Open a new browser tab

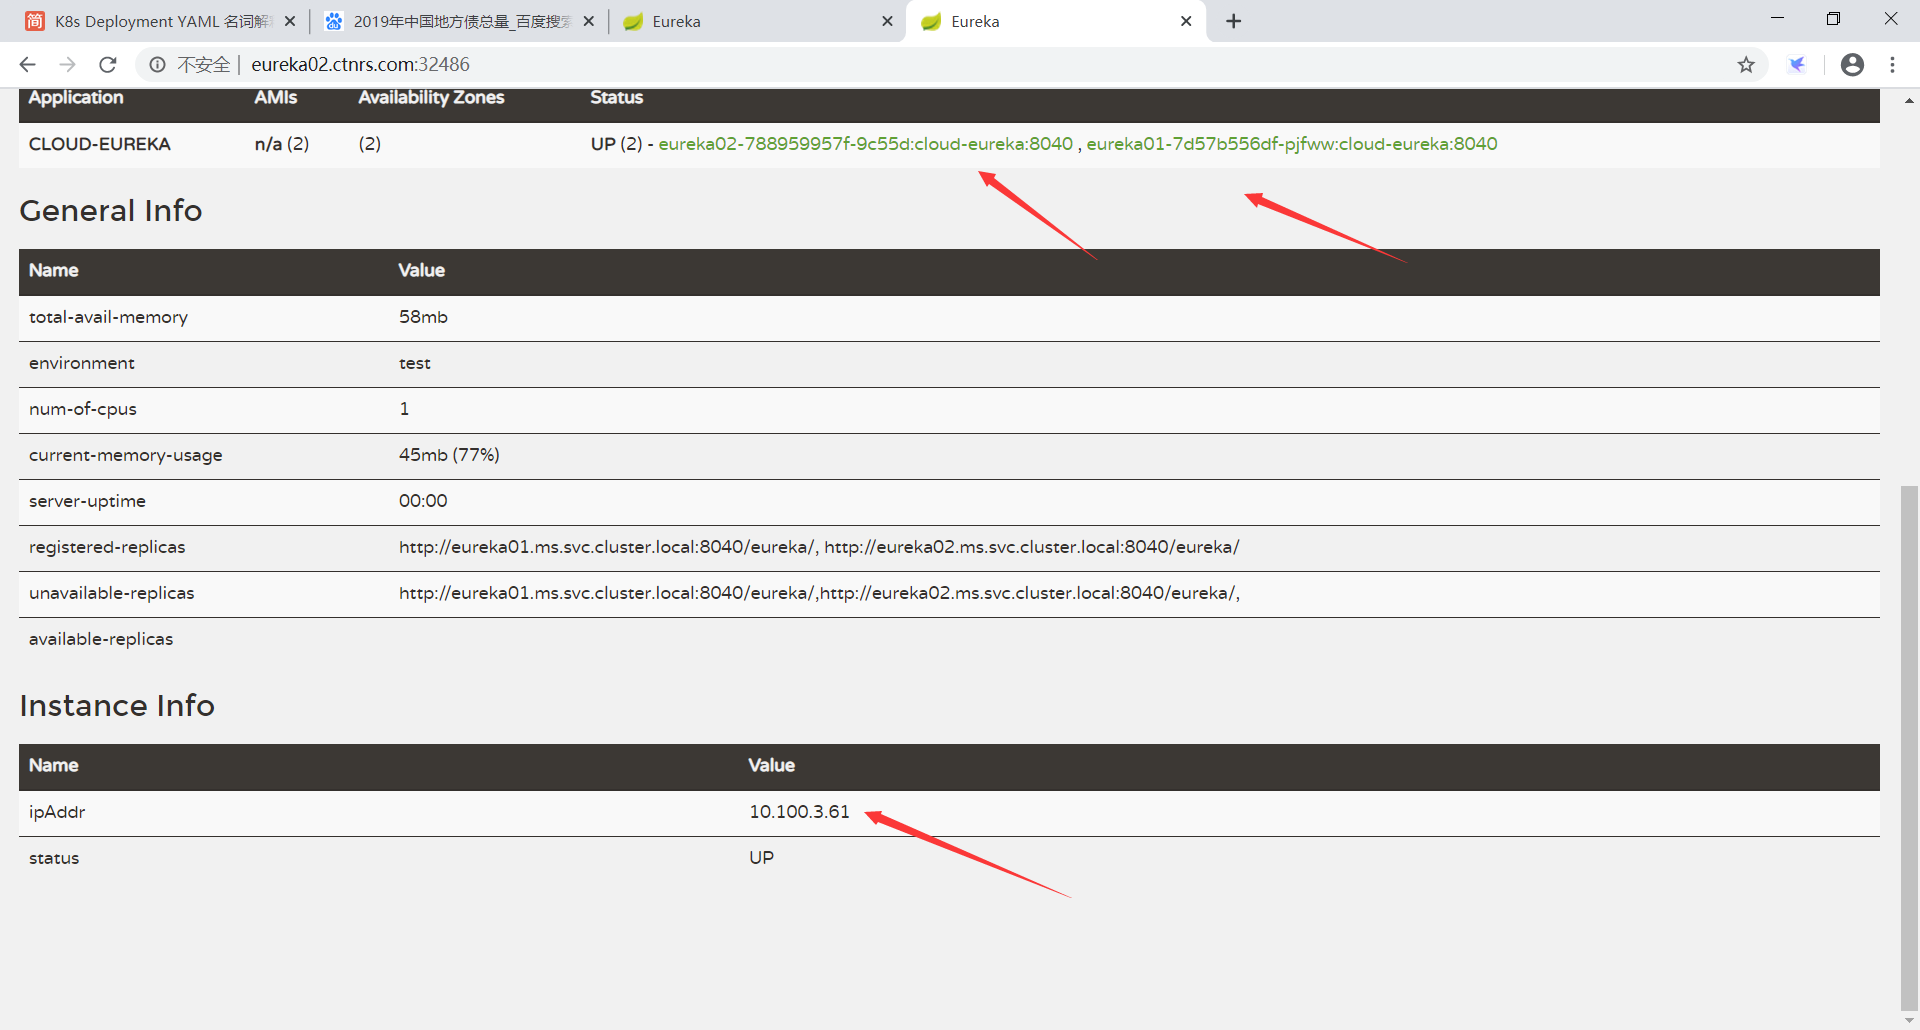point(1233,21)
